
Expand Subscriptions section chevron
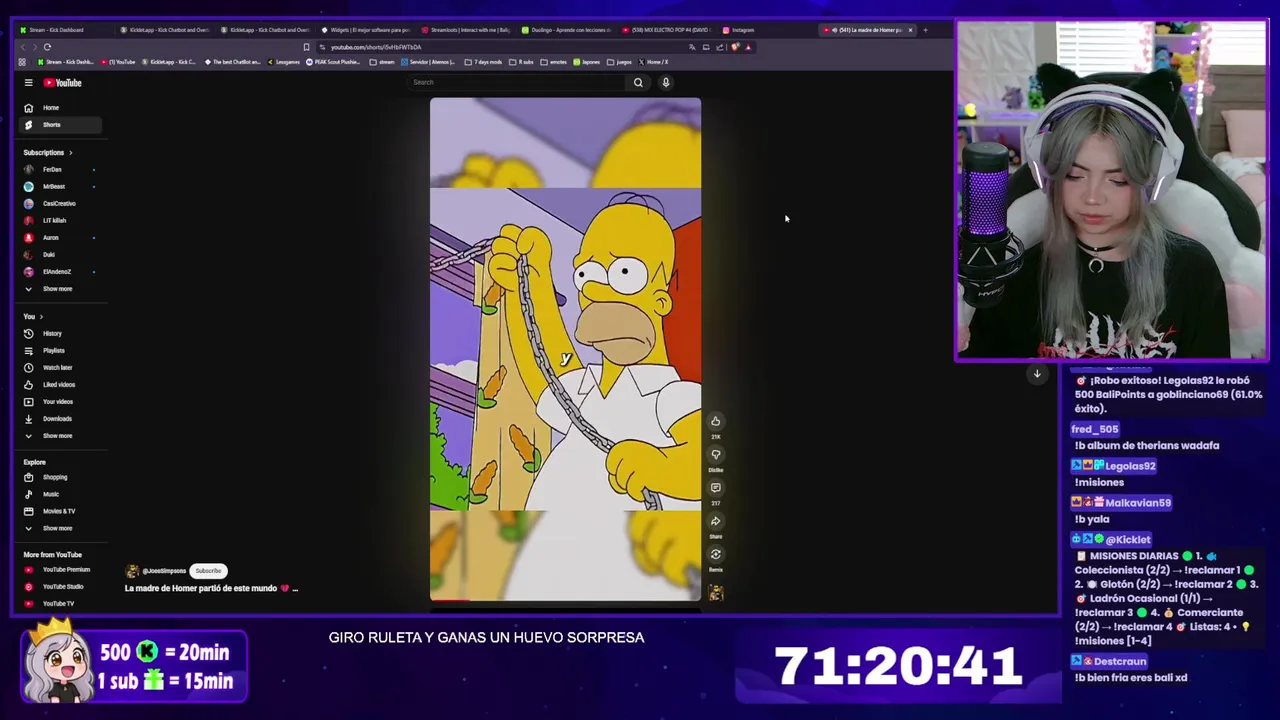[71, 152]
